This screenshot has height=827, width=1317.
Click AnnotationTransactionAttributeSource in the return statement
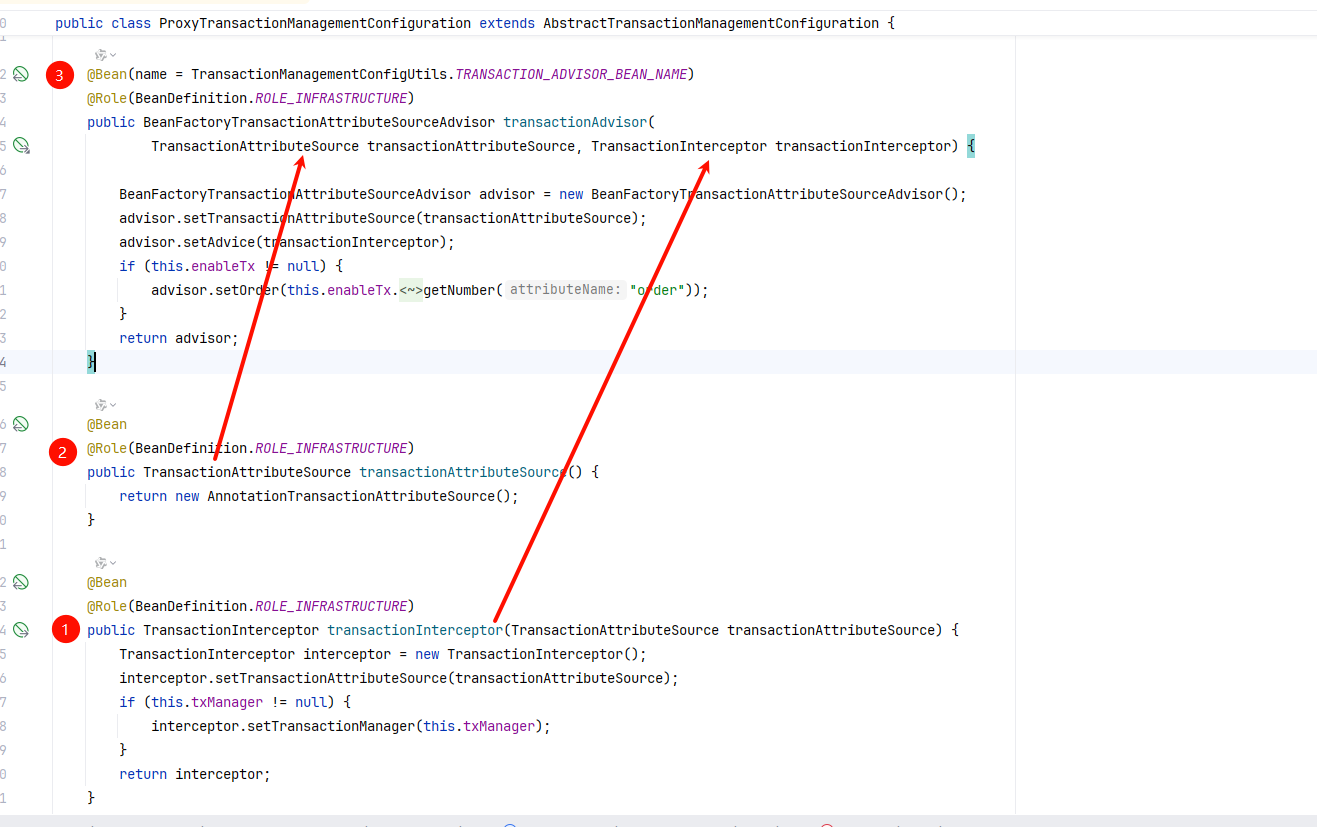pyautogui.click(x=347, y=496)
